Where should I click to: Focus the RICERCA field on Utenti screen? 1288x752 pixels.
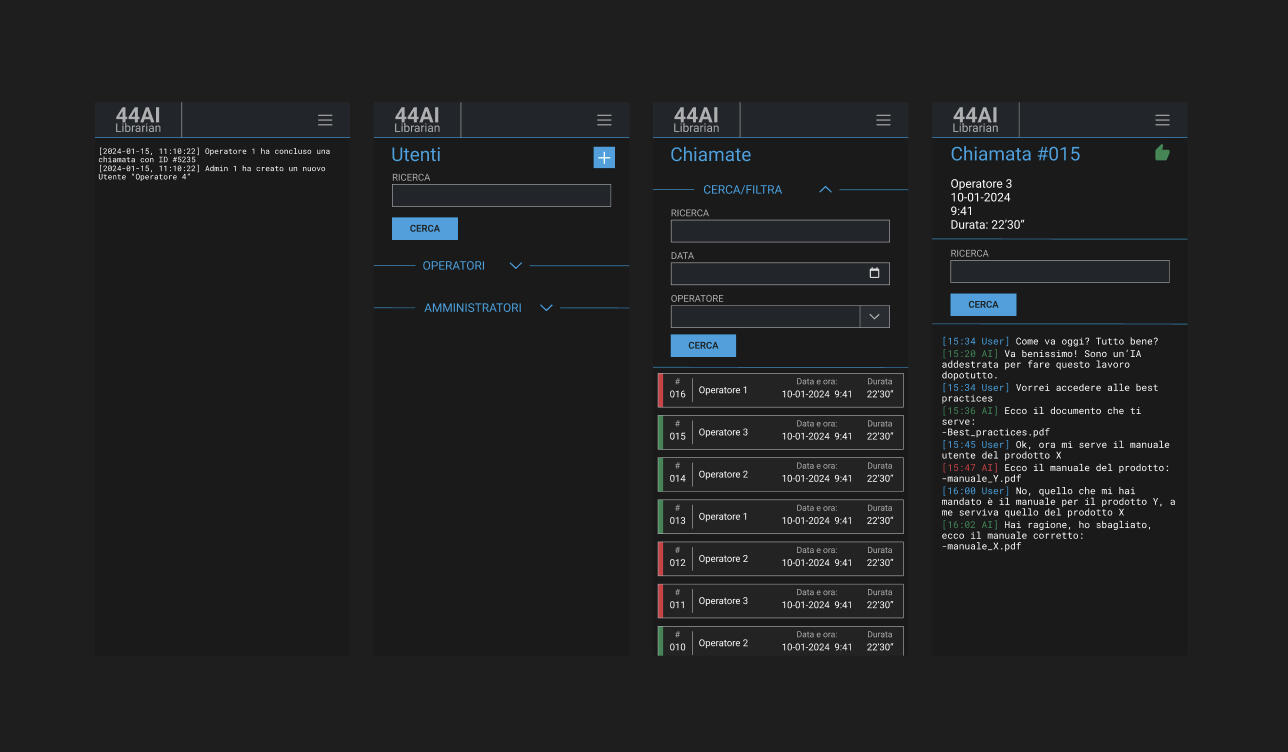tap(501, 196)
